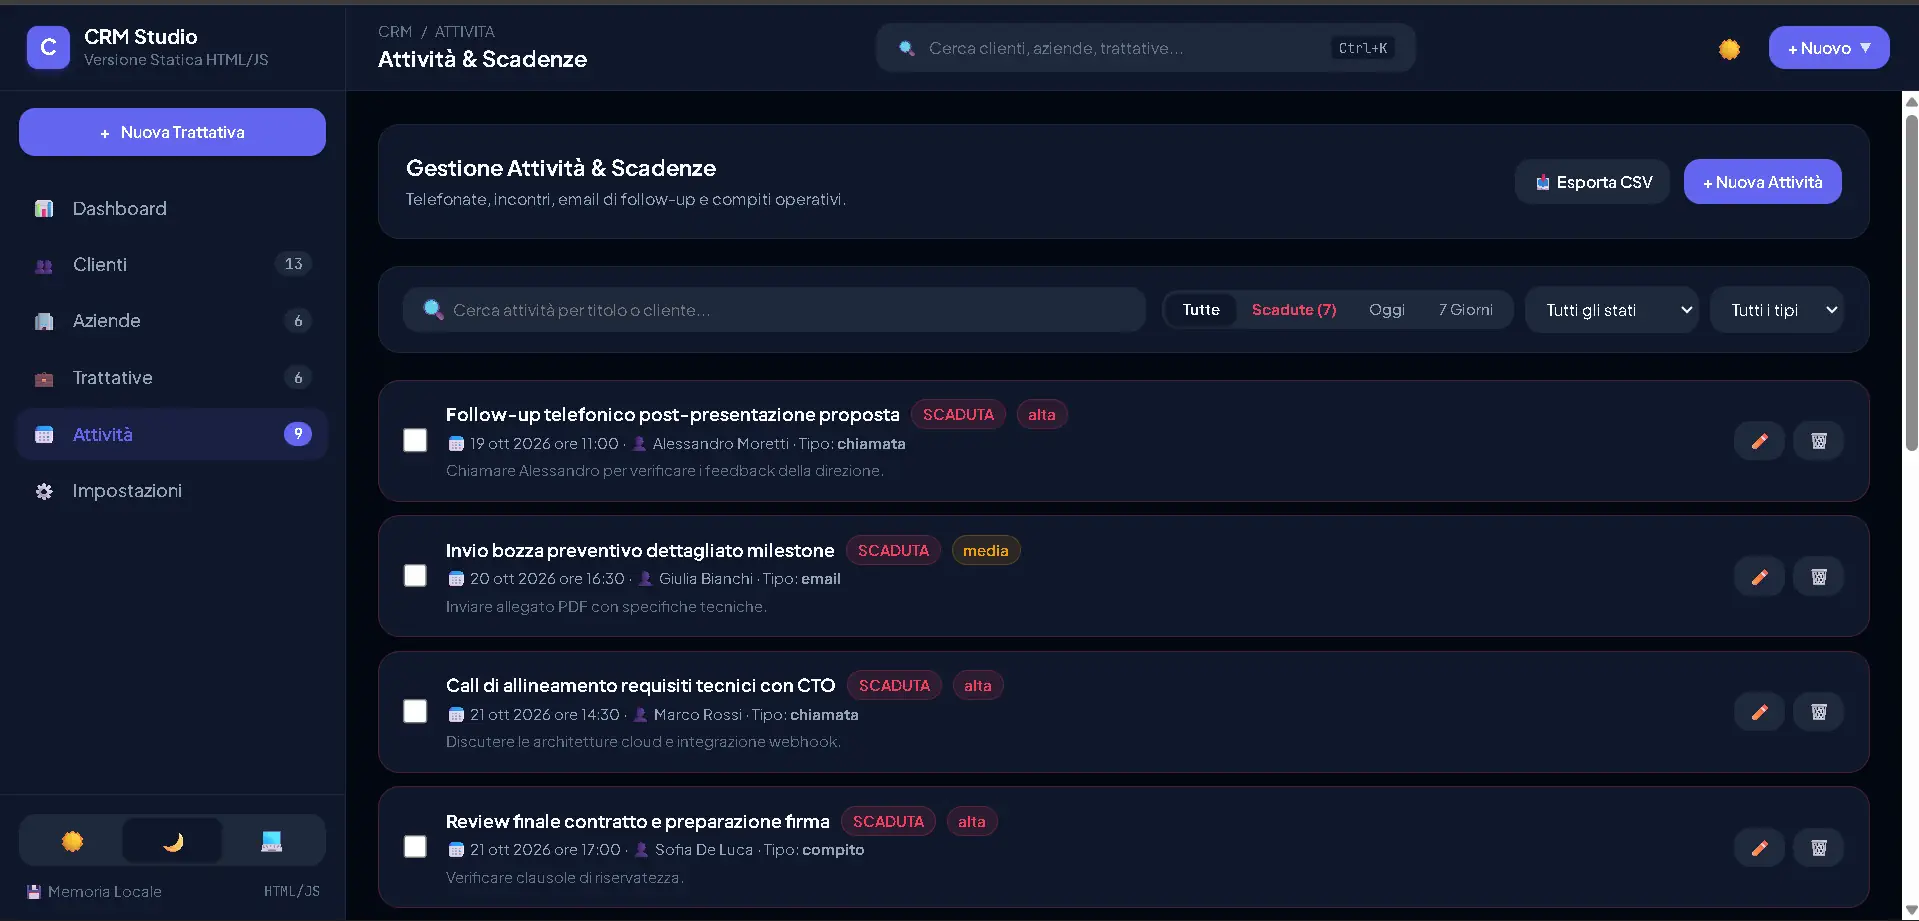The width and height of the screenshot is (1919, 921).
Task: Show activities for Oggi
Action: (1387, 310)
